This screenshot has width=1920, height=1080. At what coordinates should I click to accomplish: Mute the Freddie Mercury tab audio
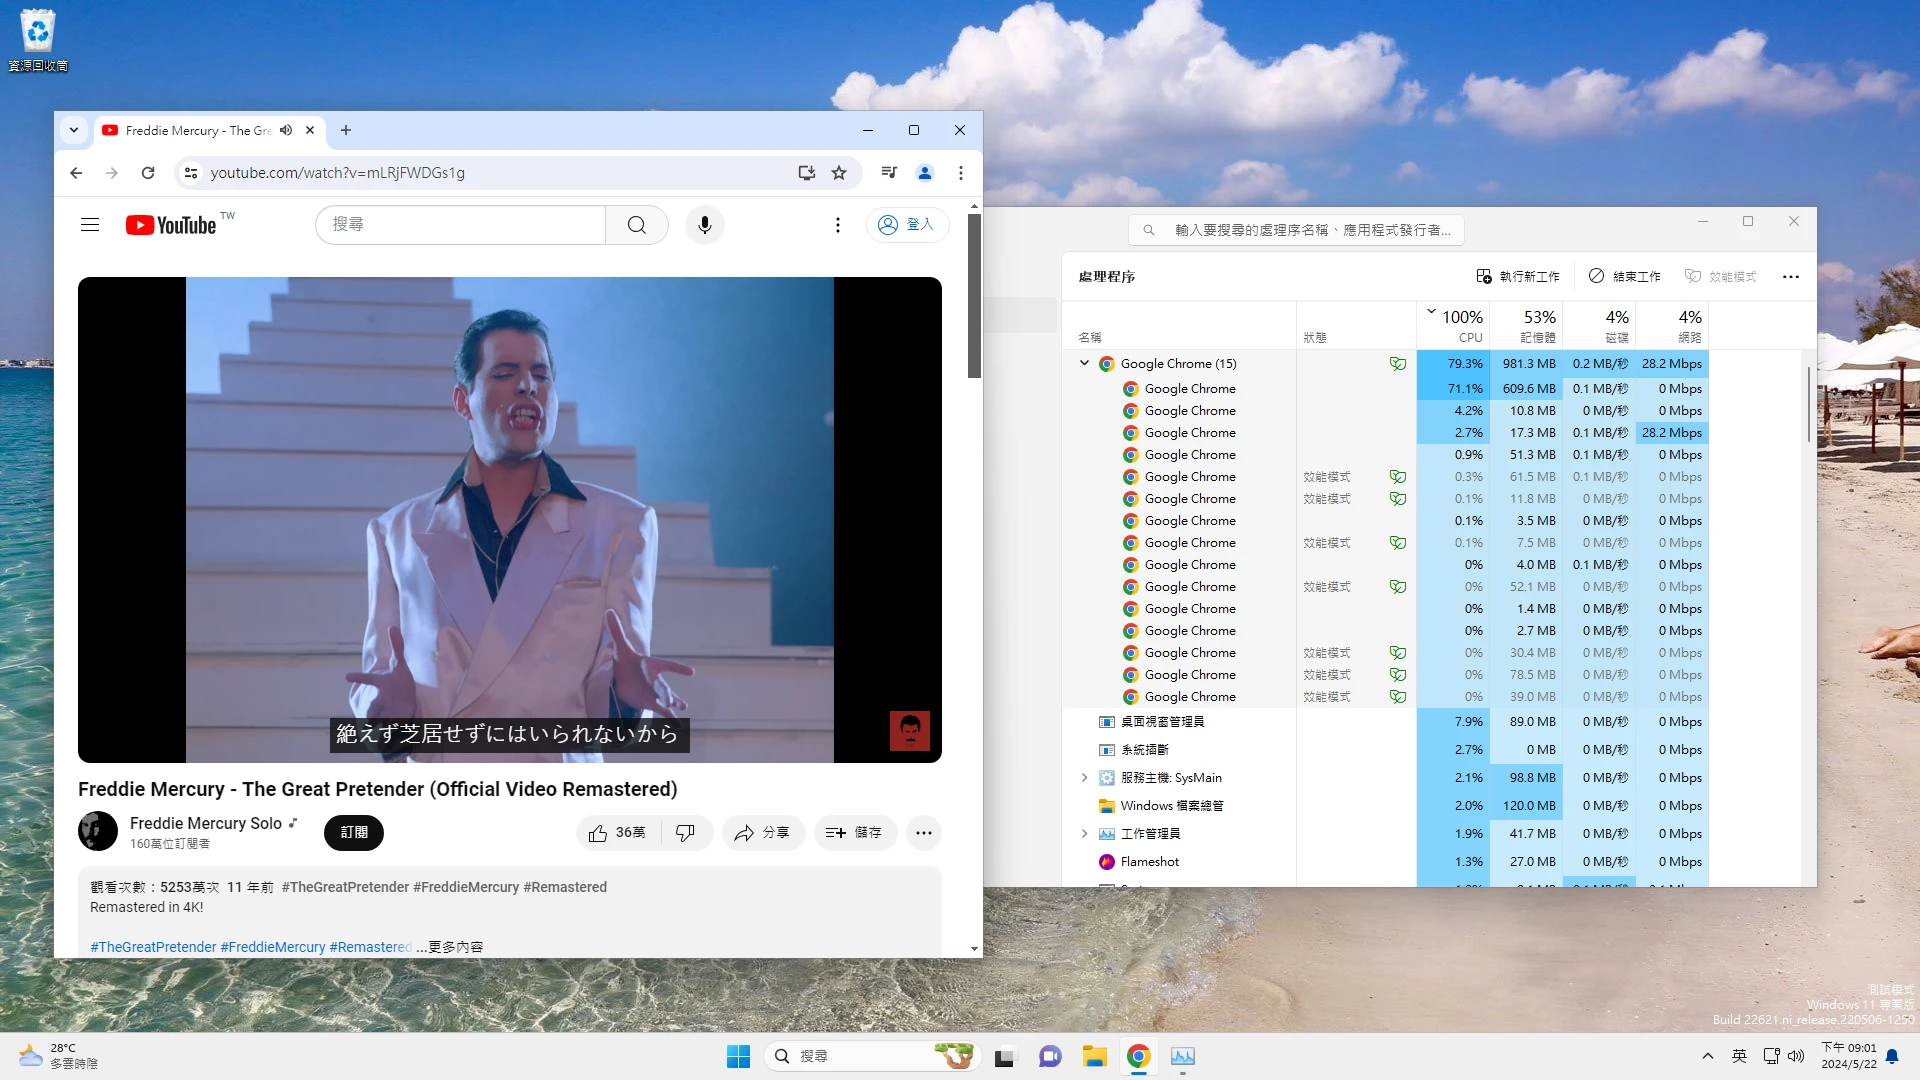coord(286,130)
